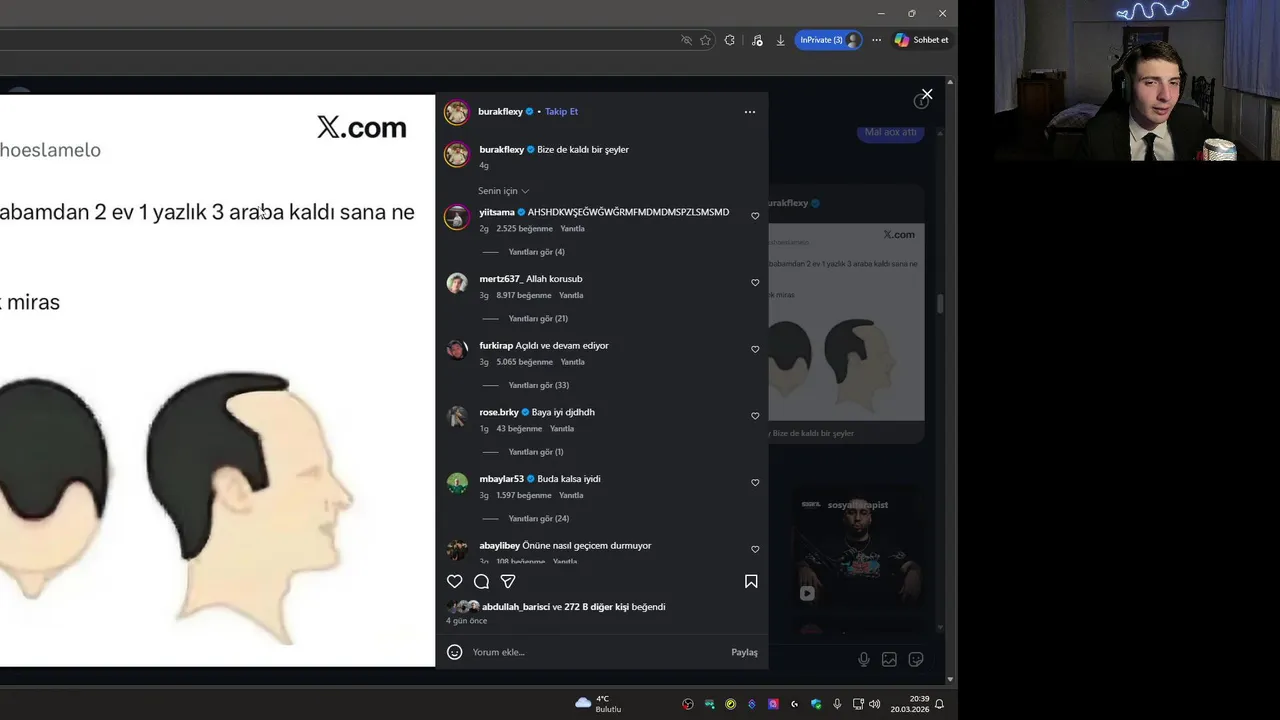
Task: Close the post overlay with the X
Action: tap(927, 94)
